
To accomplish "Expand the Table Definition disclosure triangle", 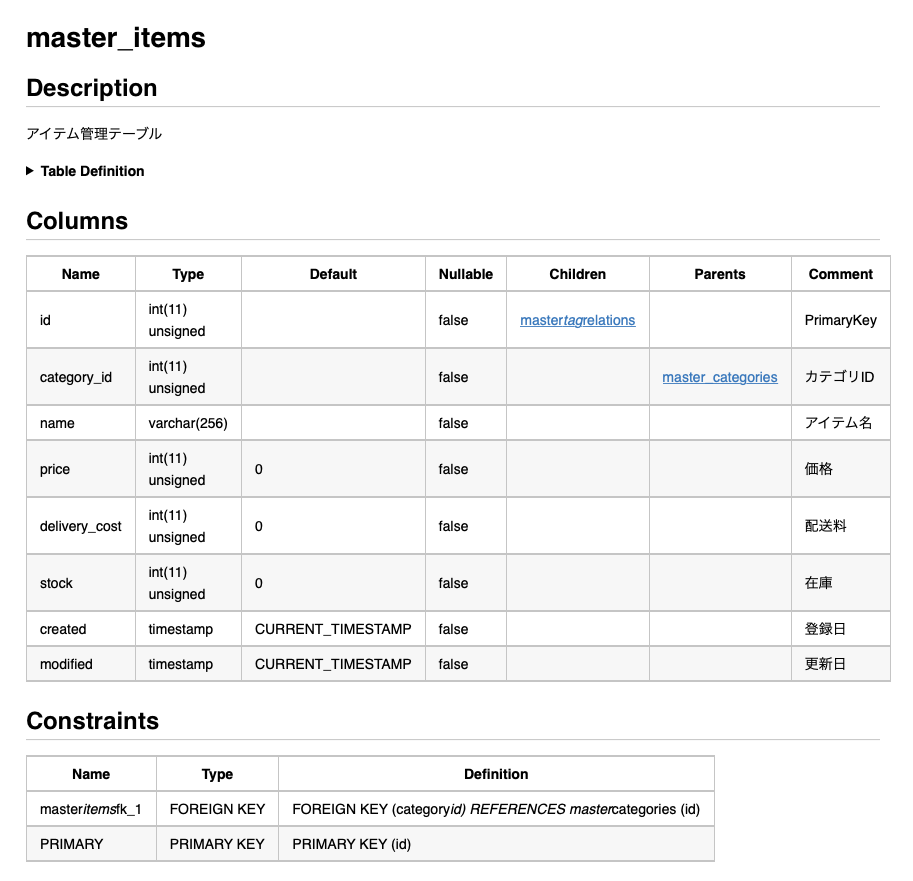I will (30, 171).
